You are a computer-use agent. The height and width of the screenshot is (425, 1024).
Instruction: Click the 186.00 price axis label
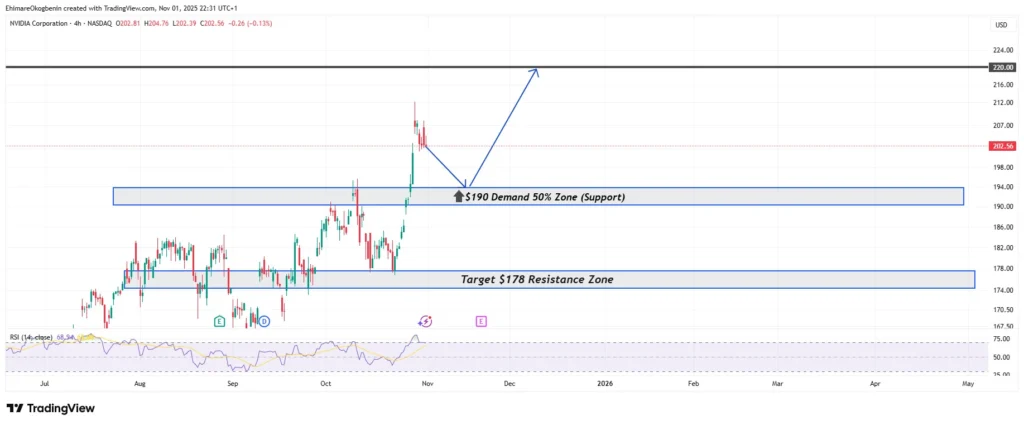pyautogui.click(x=1002, y=227)
